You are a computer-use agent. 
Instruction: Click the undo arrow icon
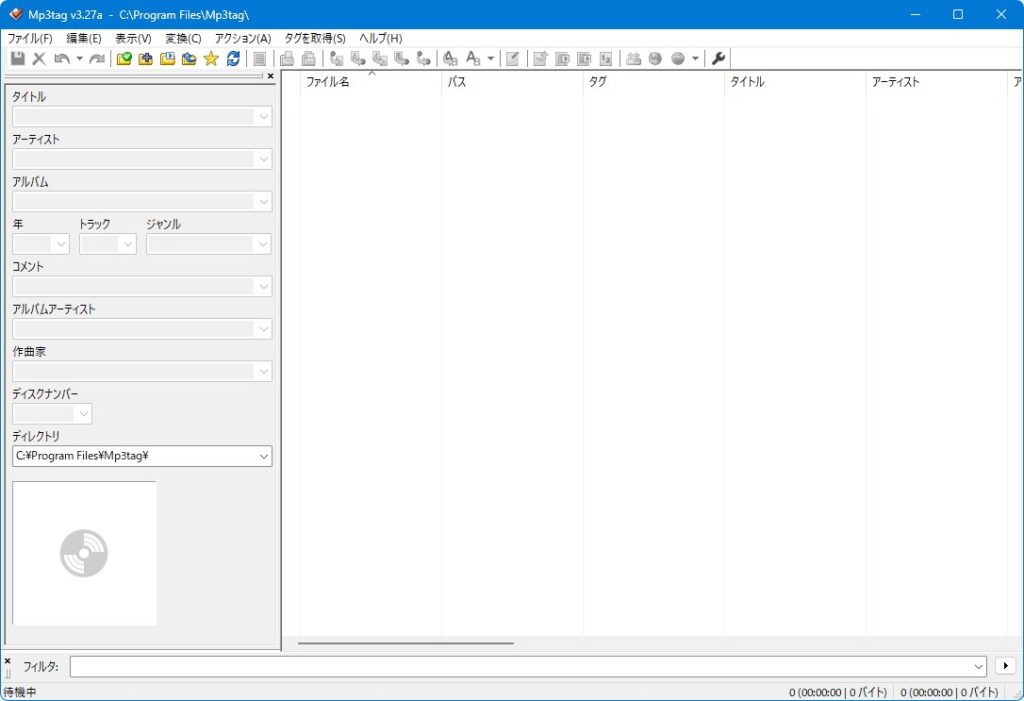point(62,59)
